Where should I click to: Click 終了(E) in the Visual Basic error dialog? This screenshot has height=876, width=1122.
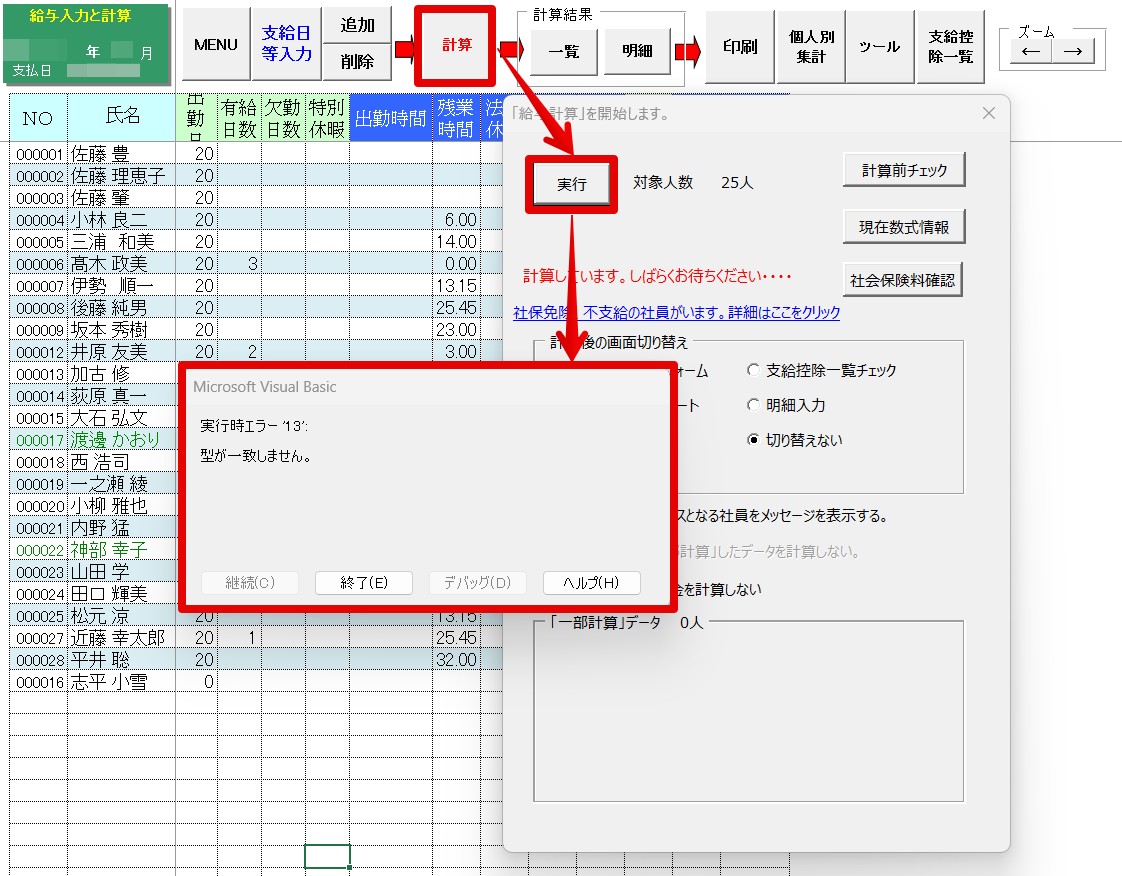point(364,583)
